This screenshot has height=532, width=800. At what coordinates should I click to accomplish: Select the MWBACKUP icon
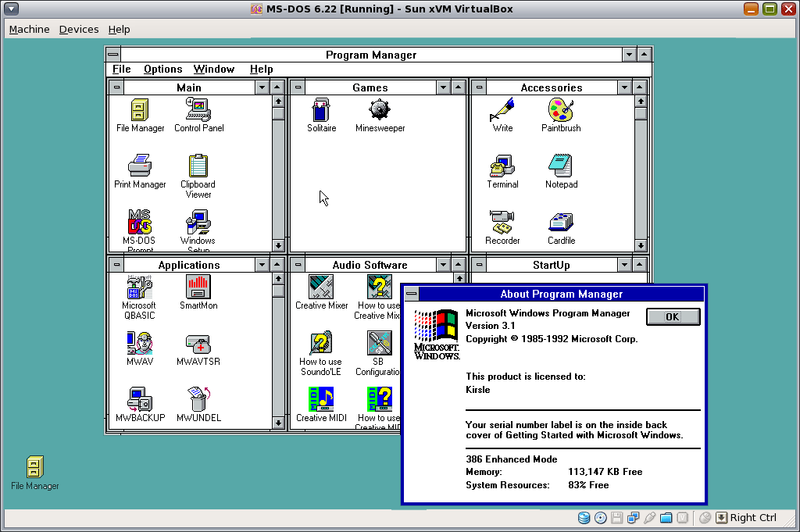(x=140, y=404)
